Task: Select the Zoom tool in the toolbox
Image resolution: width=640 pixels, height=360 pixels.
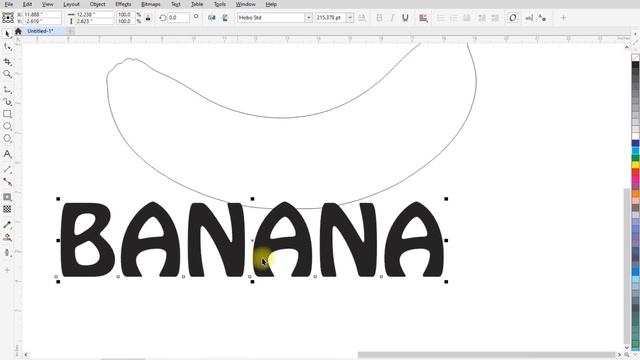Action: 7,74
